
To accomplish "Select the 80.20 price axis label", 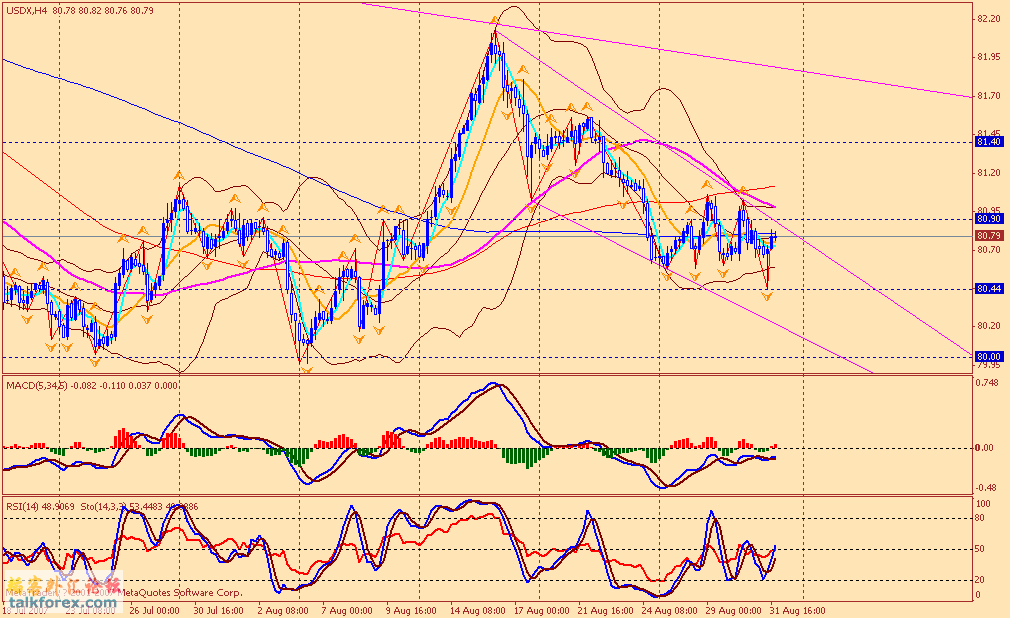I will coord(989,326).
